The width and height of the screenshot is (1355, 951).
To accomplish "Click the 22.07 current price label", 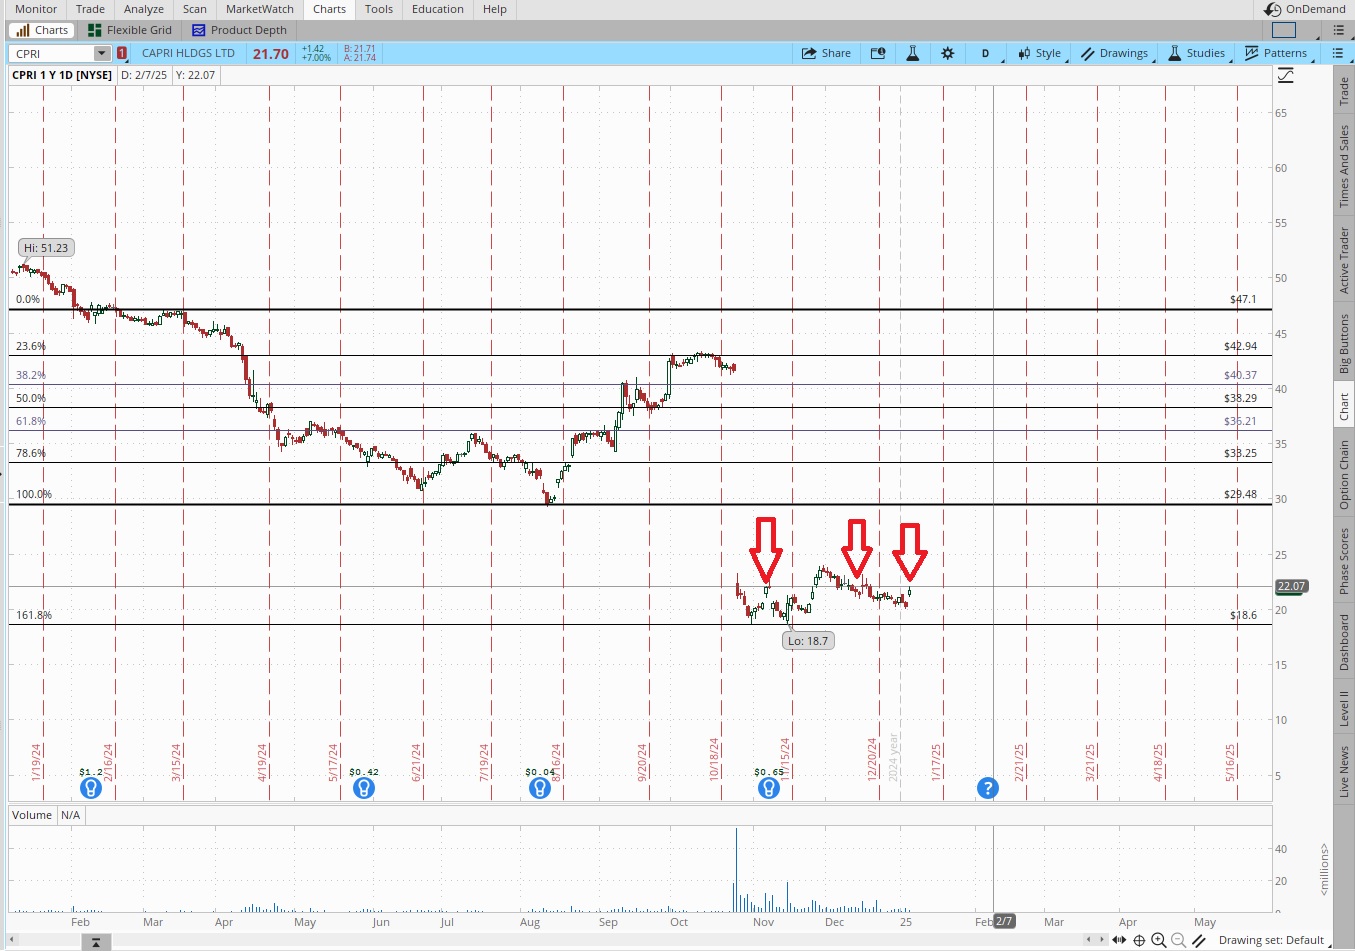I will (x=1291, y=586).
